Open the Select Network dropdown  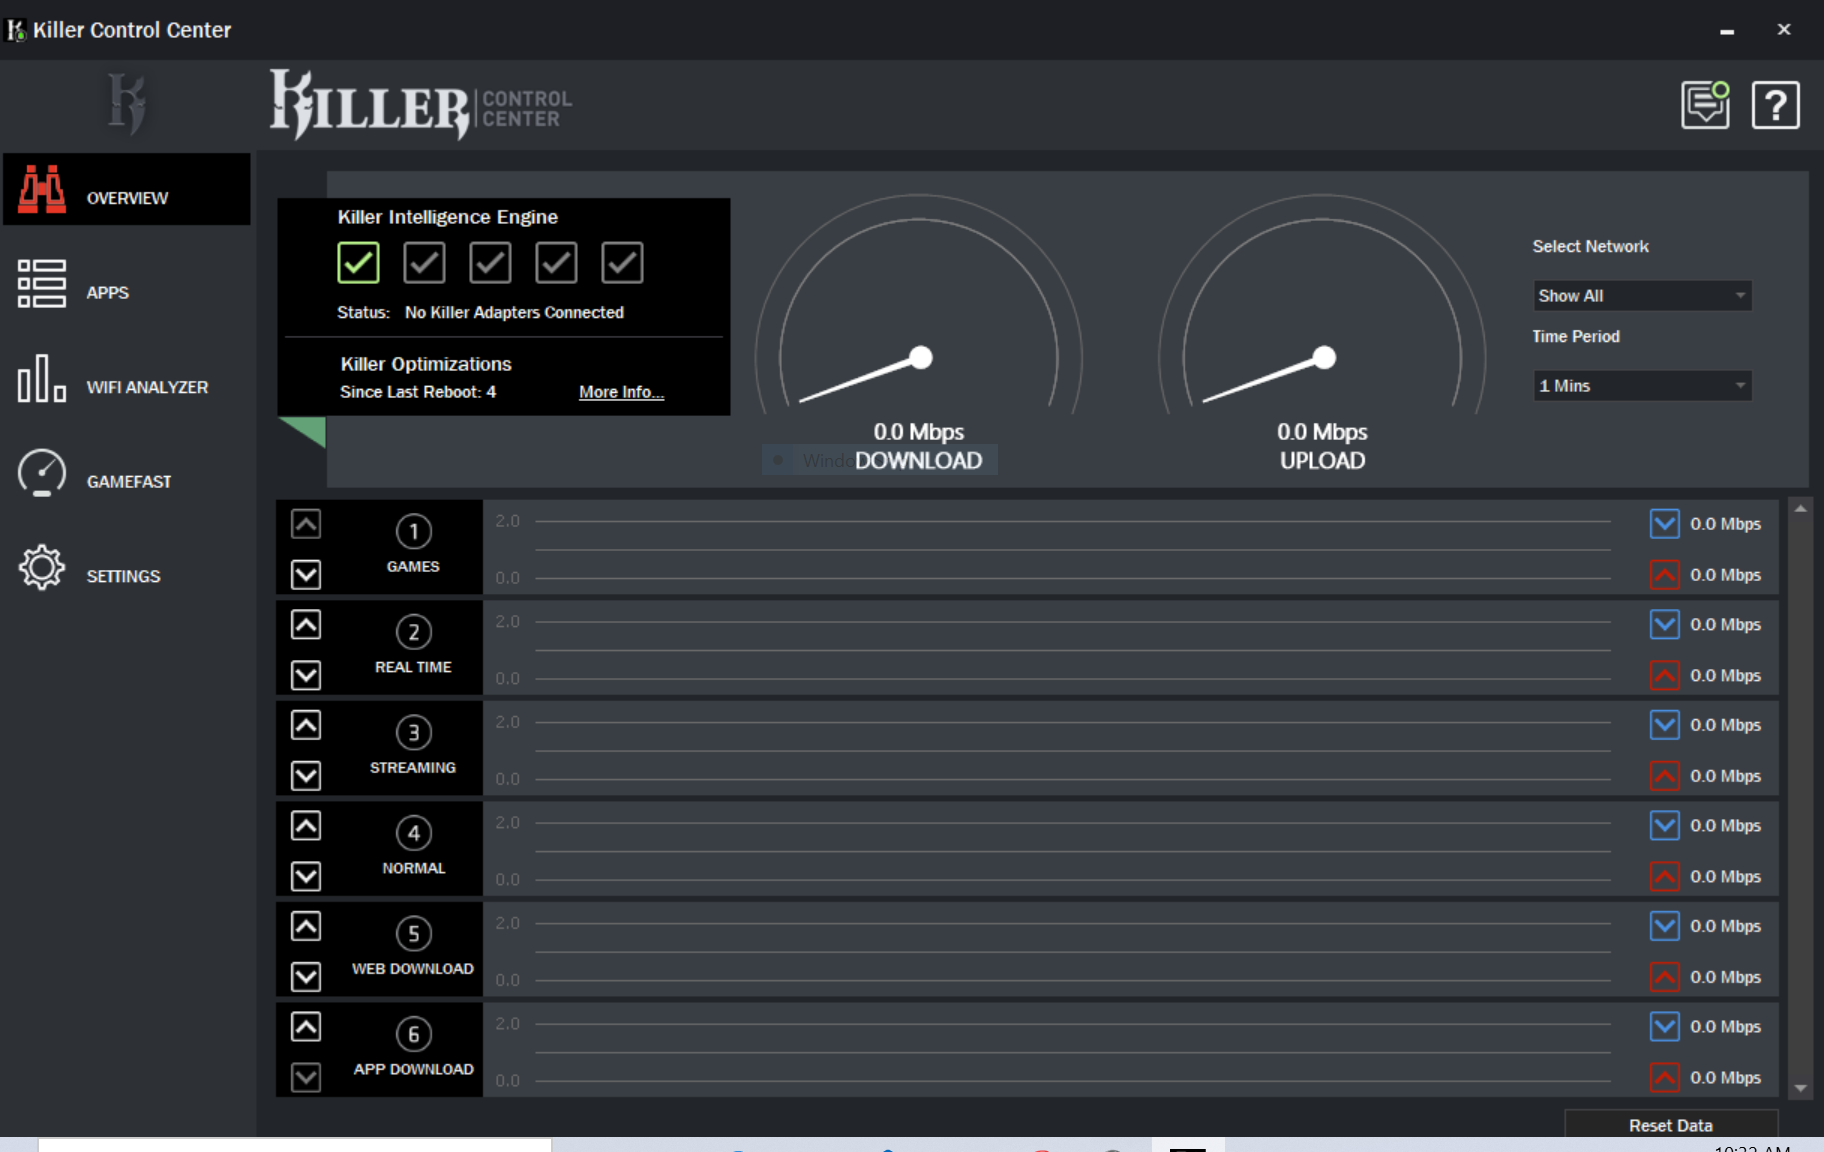(x=1642, y=296)
